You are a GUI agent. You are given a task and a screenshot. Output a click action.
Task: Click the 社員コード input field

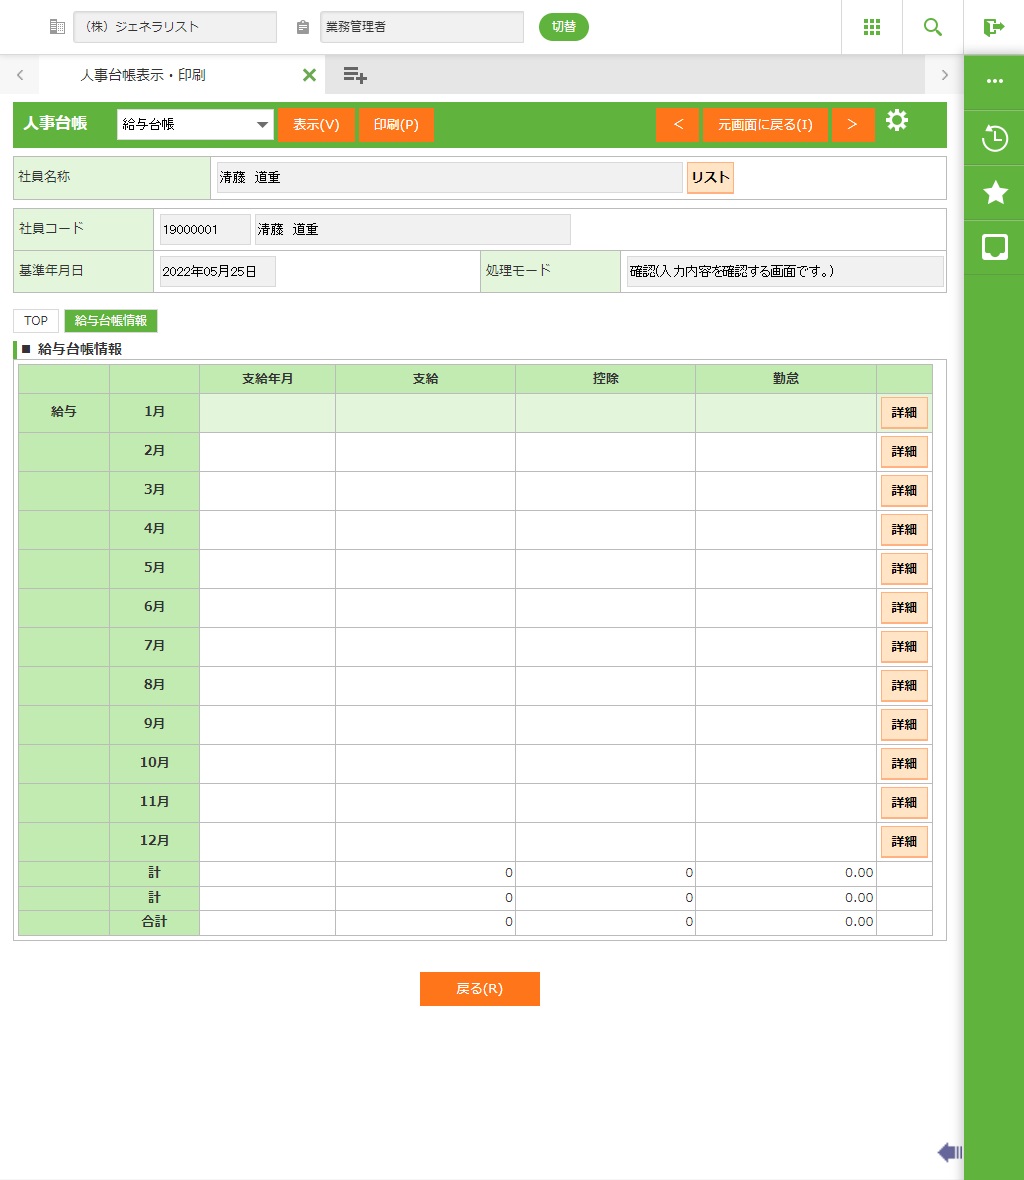[205, 229]
